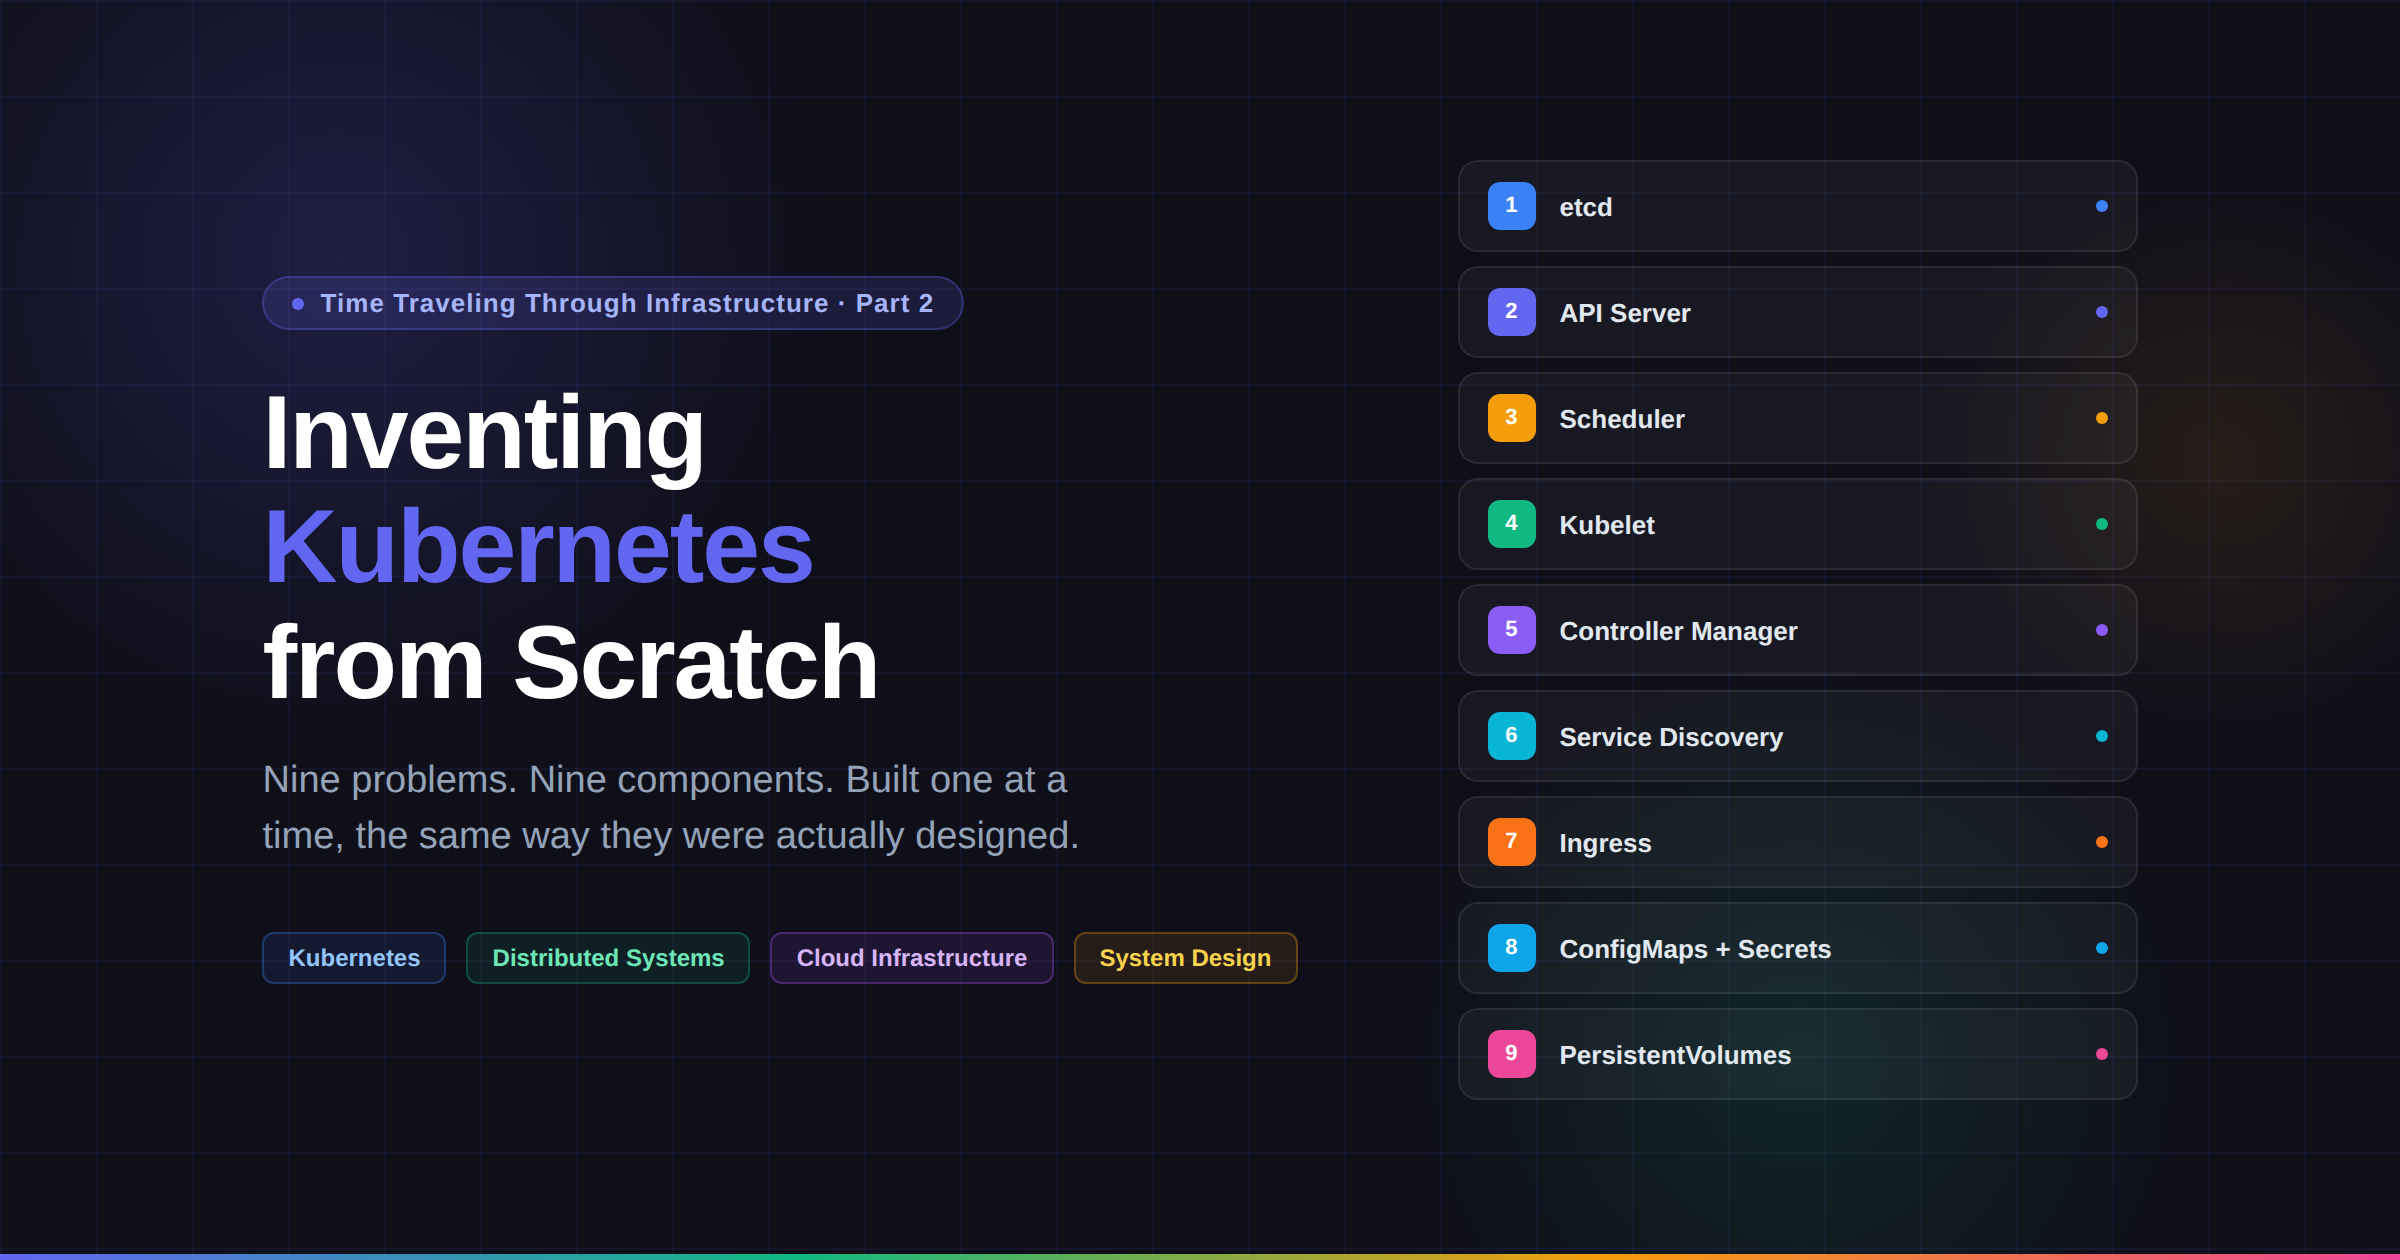Click the Ingress label
Viewport: 2400px width, 1260px height.
coord(1605,843)
